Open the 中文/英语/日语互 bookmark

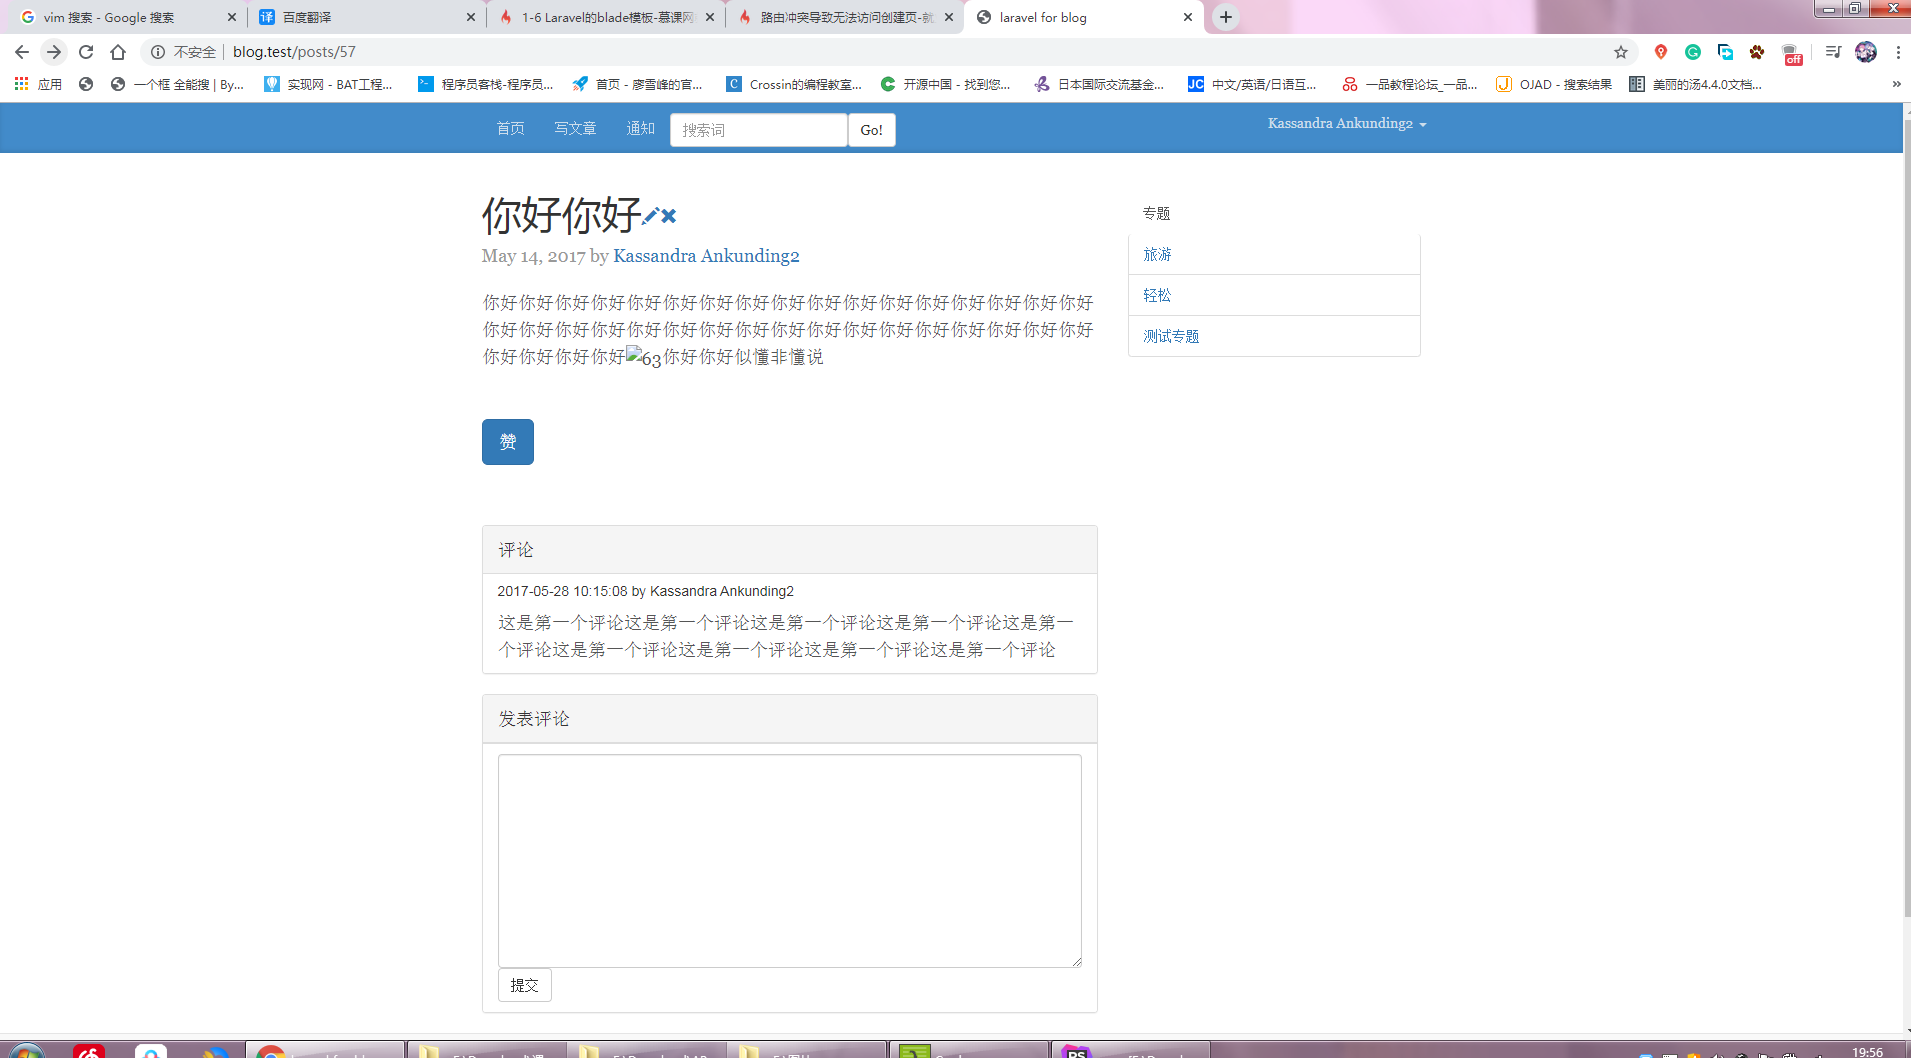pyautogui.click(x=1252, y=84)
